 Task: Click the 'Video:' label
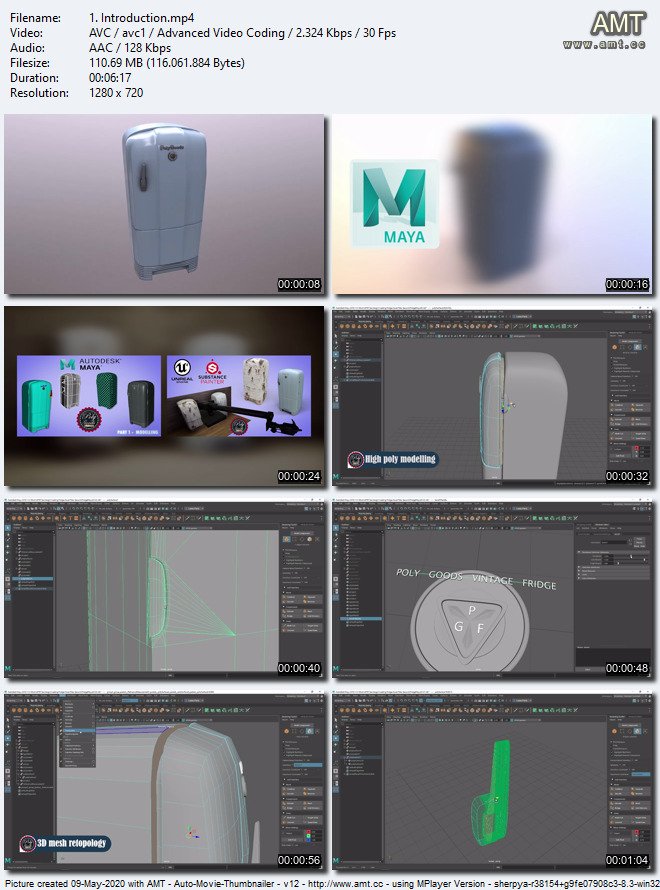(26, 33)
